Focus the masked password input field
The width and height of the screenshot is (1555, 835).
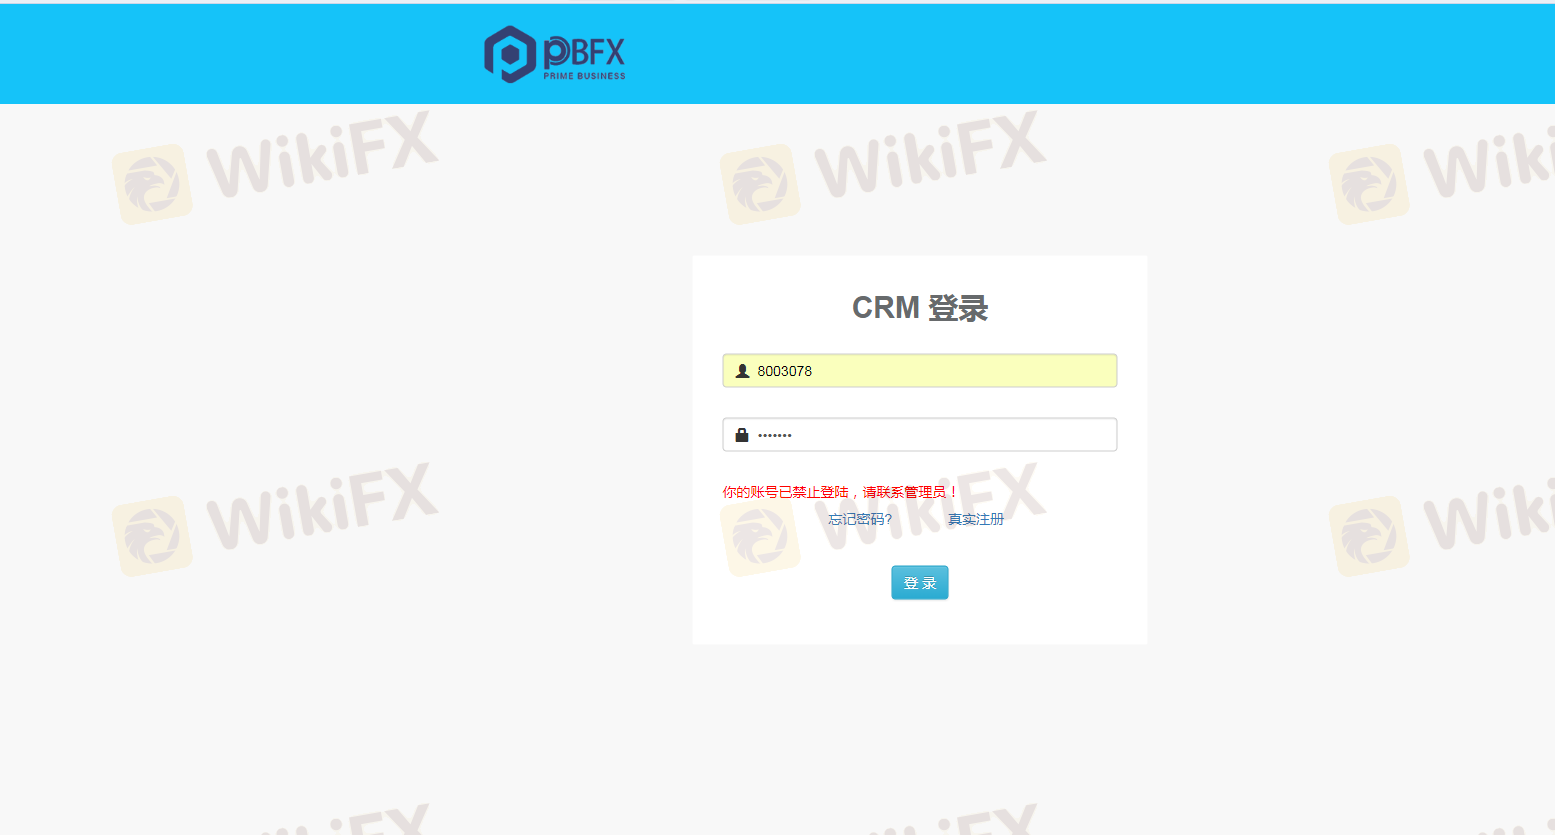pyautogui.click(x=920, y=435)
